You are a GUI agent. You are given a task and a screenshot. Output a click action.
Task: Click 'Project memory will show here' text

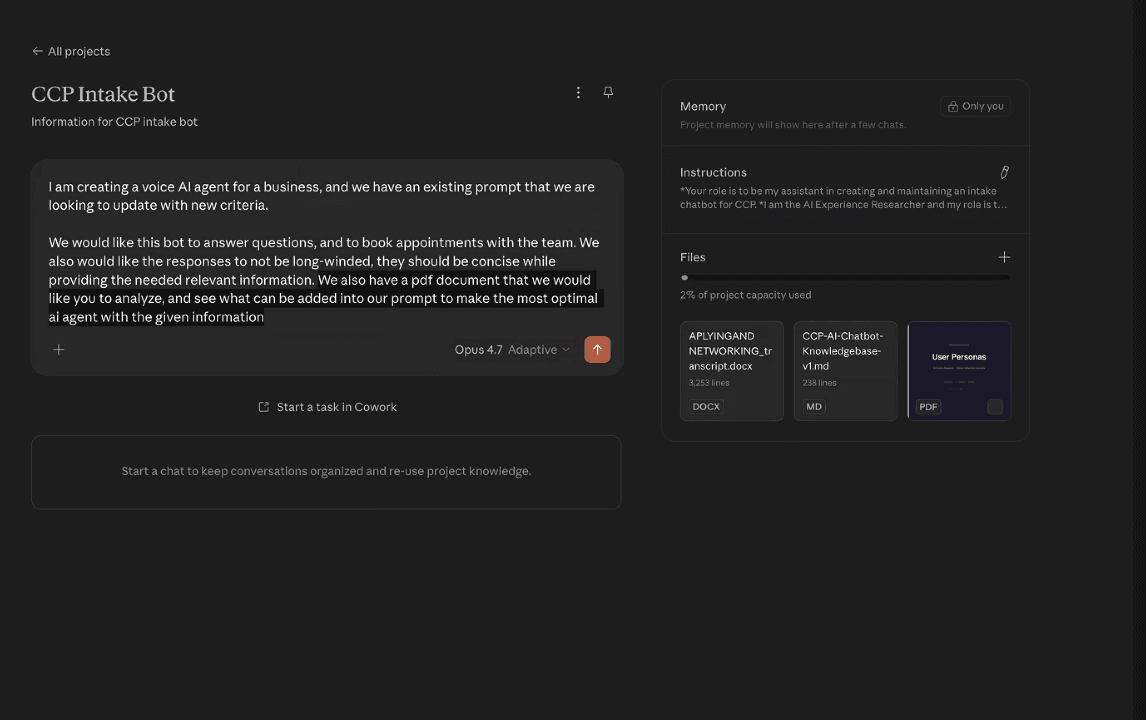(793, 125)
